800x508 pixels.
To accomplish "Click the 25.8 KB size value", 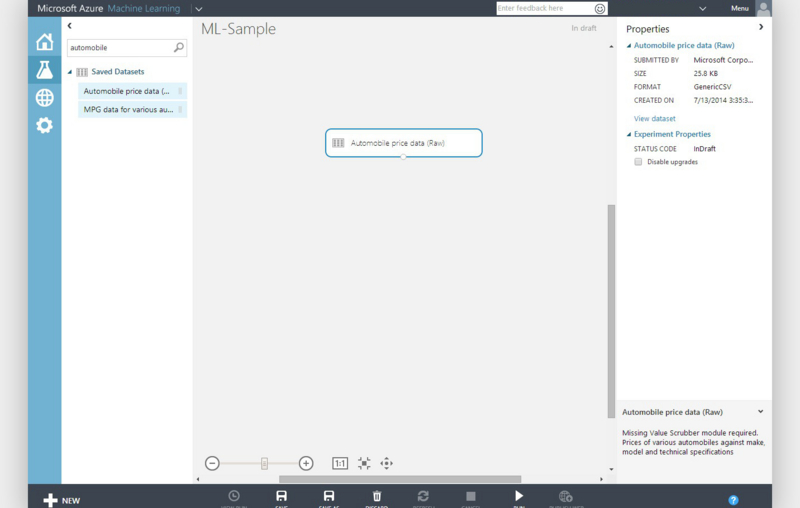I will tap(706, 73).
